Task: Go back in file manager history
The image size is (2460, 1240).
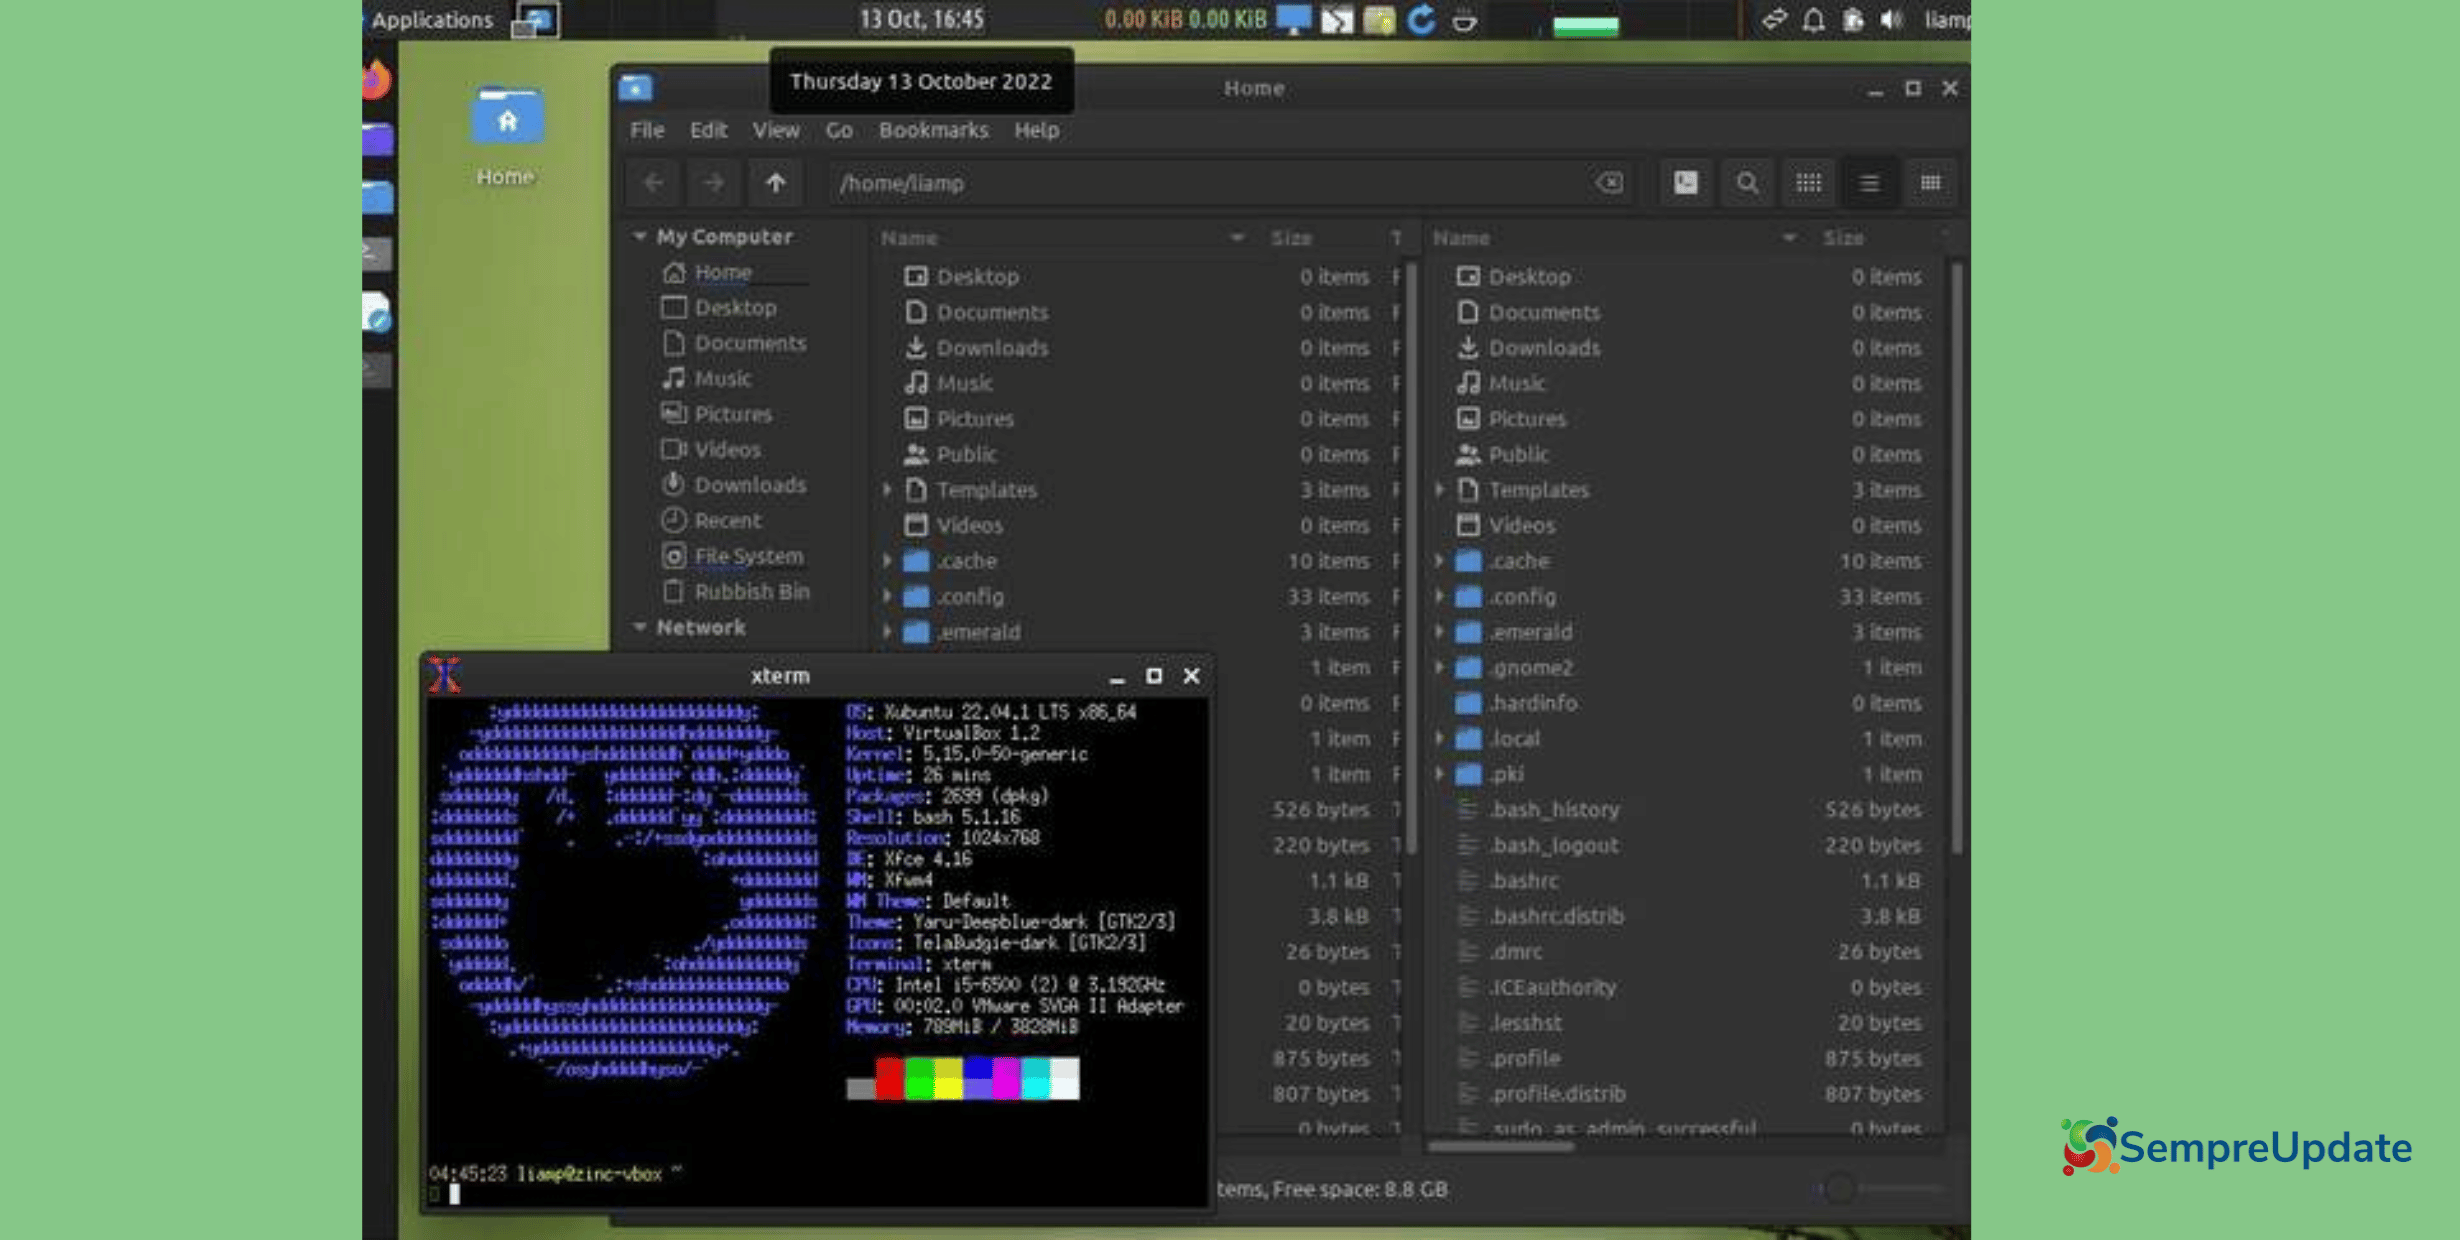Action: [x=653, y=183]
